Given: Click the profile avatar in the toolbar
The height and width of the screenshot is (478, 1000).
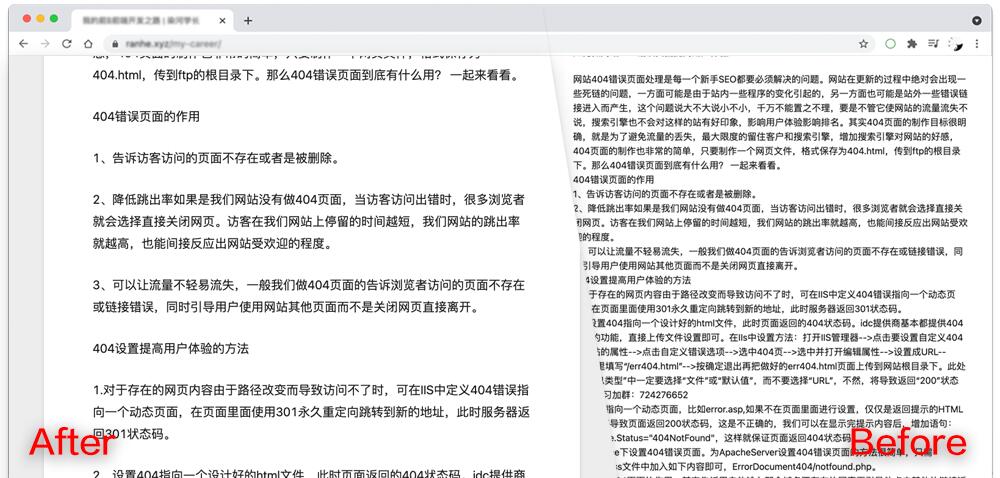Looking at the screenshot, I should pos(955,44).
